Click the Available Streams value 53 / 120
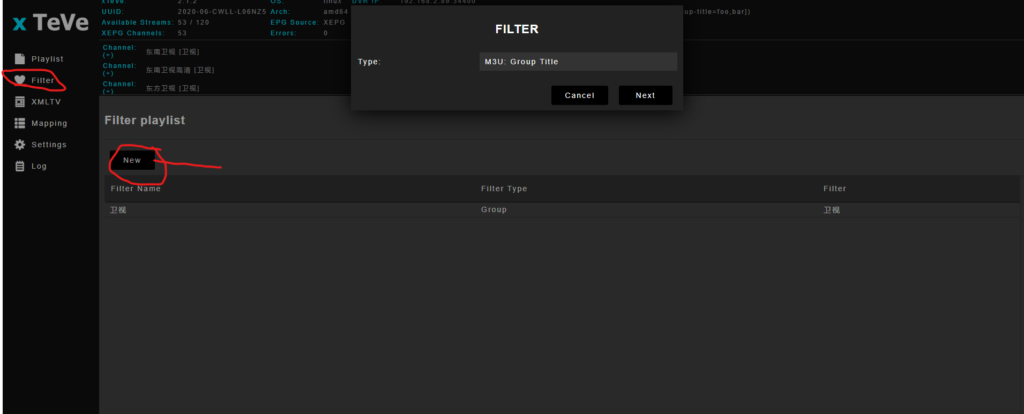This screenshot has height=414, width=1024. 196,22
